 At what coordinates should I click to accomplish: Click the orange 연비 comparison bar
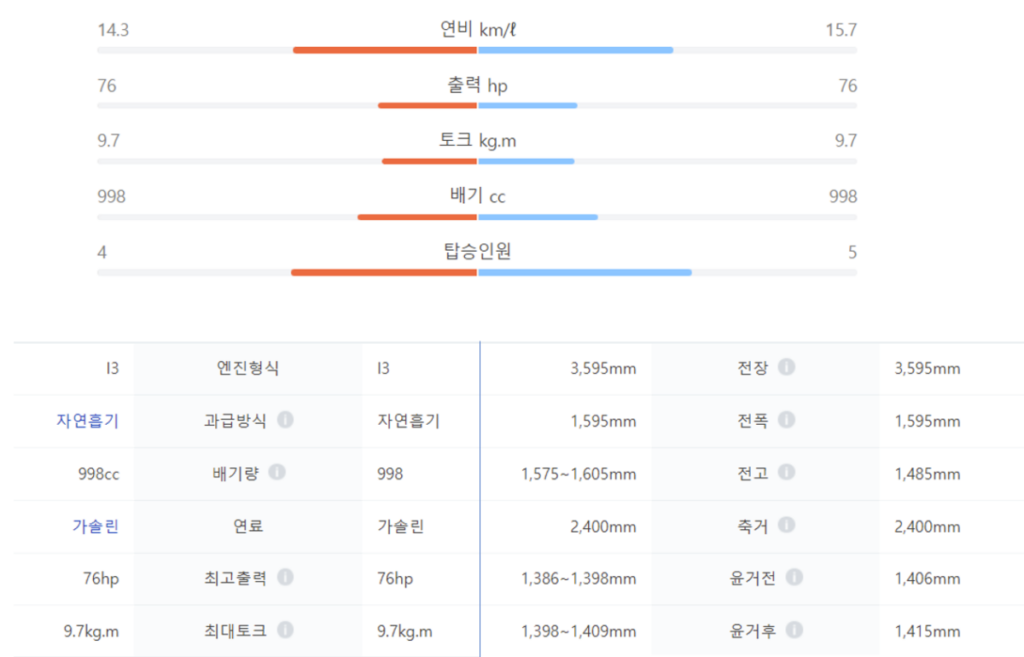coord(385,49)
